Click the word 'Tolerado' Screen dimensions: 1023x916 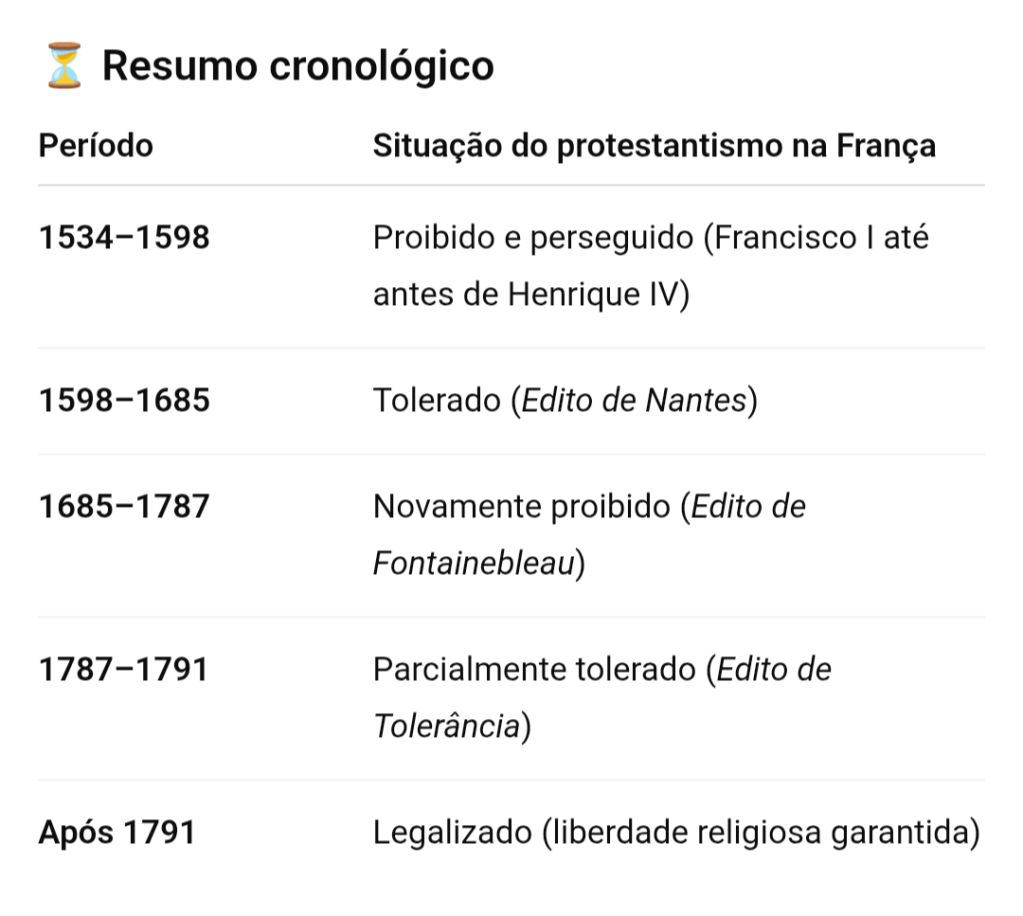(x=436, y=400)
